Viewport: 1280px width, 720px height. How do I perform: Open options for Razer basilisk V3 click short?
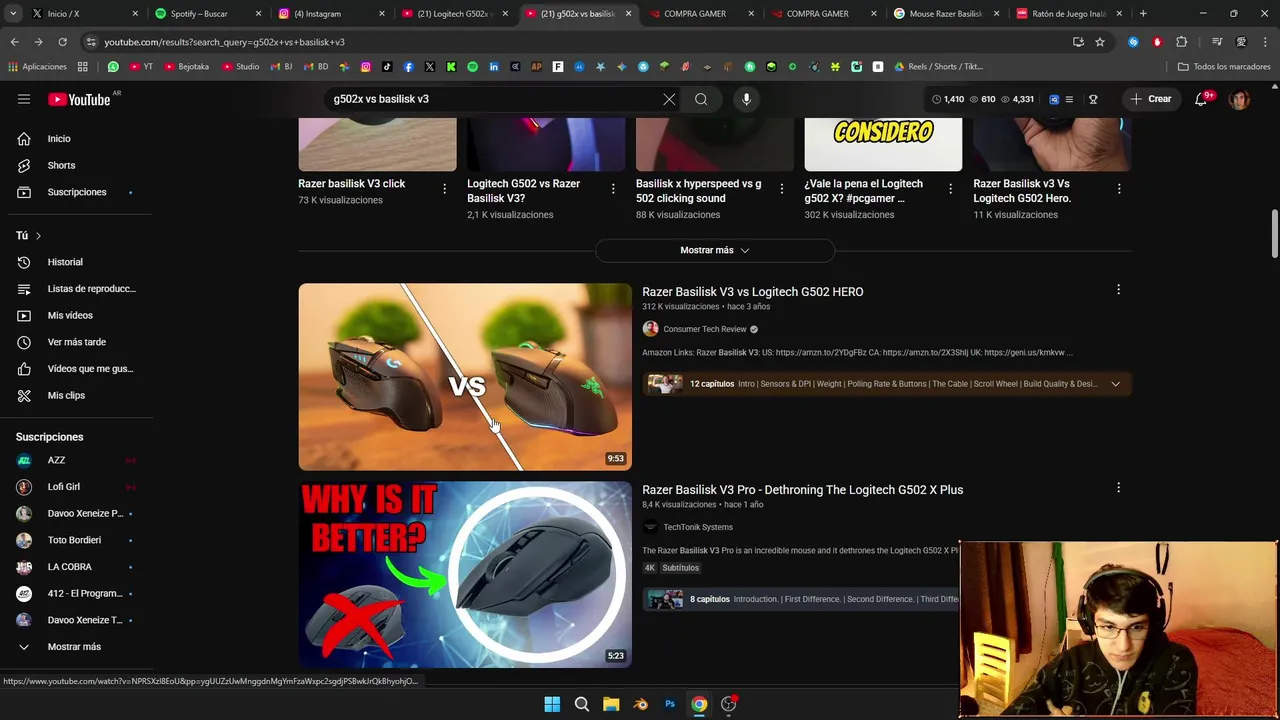pyautogui.click(x=445, y=188)
